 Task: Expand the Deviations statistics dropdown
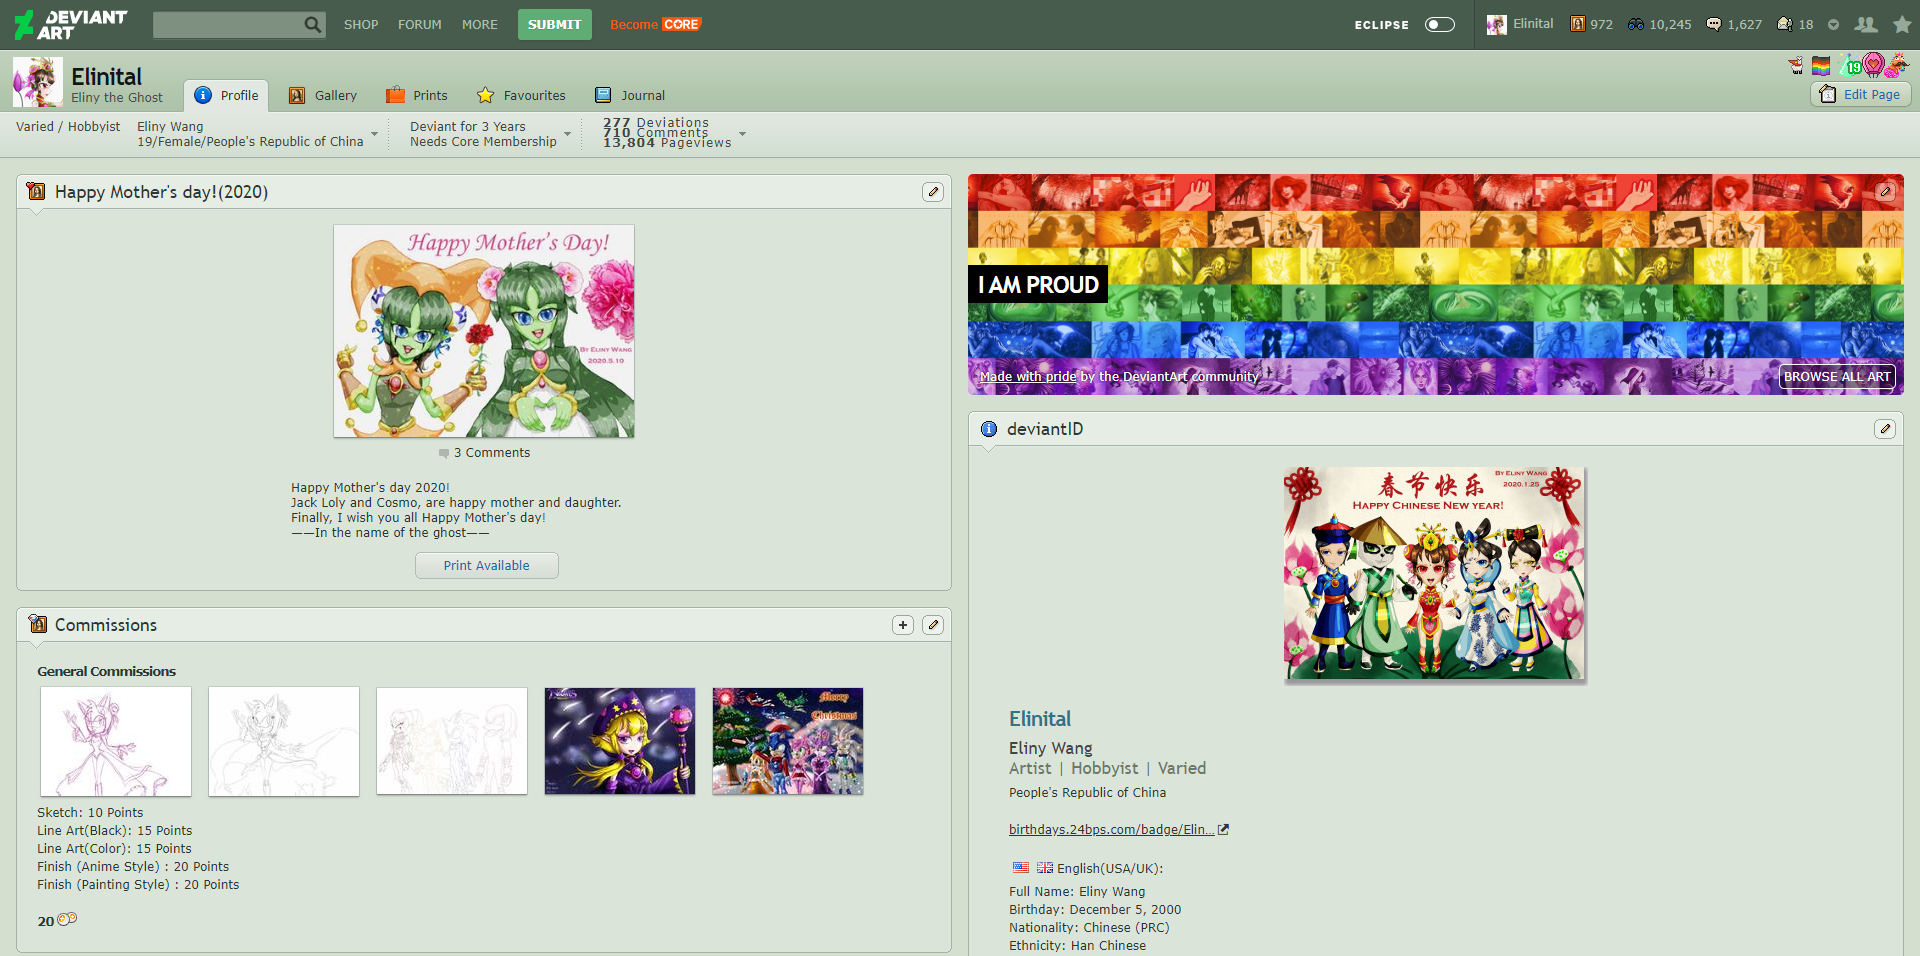[x=742, y=134]
